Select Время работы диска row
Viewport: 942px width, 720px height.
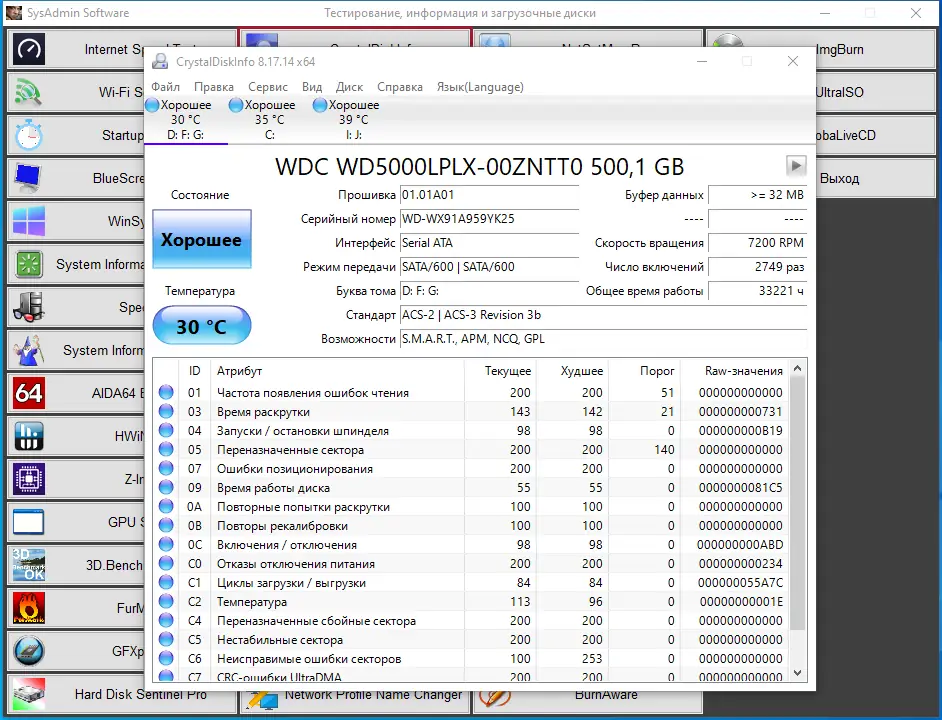(471, 487)
